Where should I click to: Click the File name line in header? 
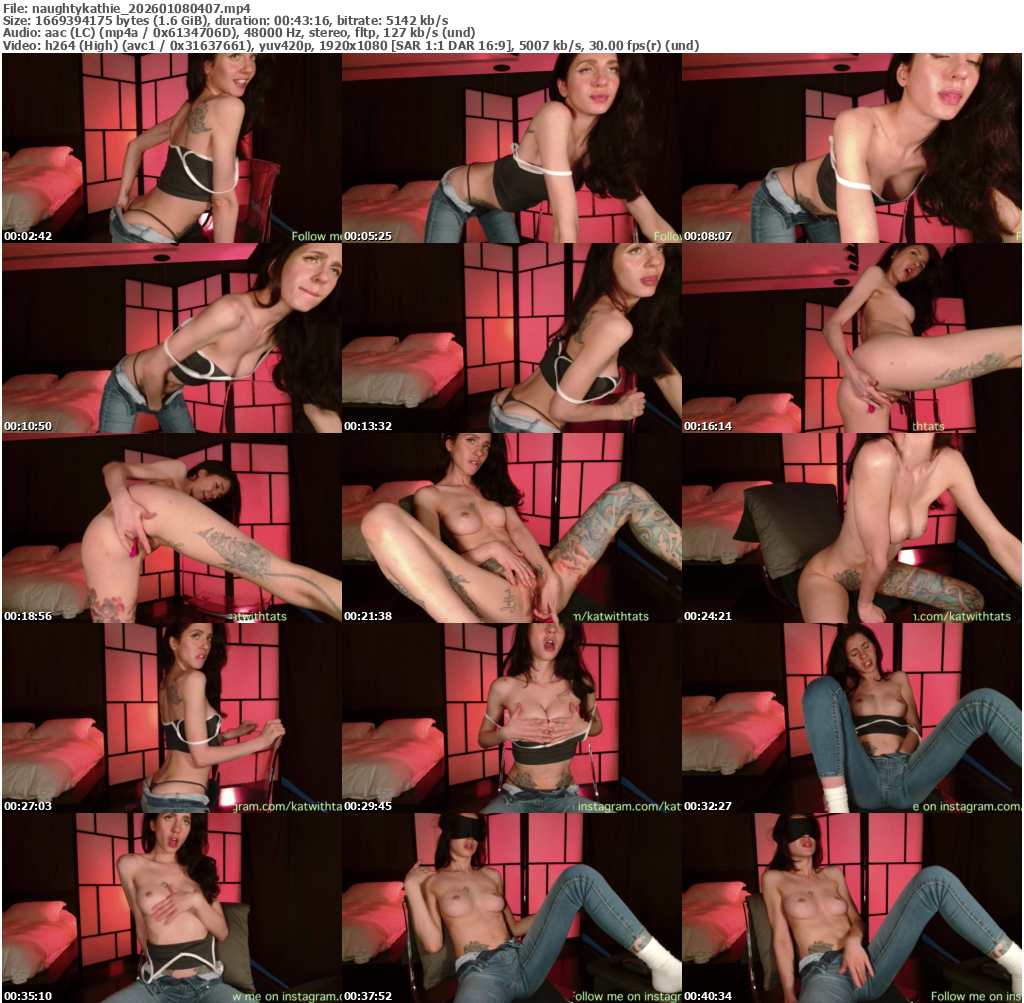tap(126, 7)
